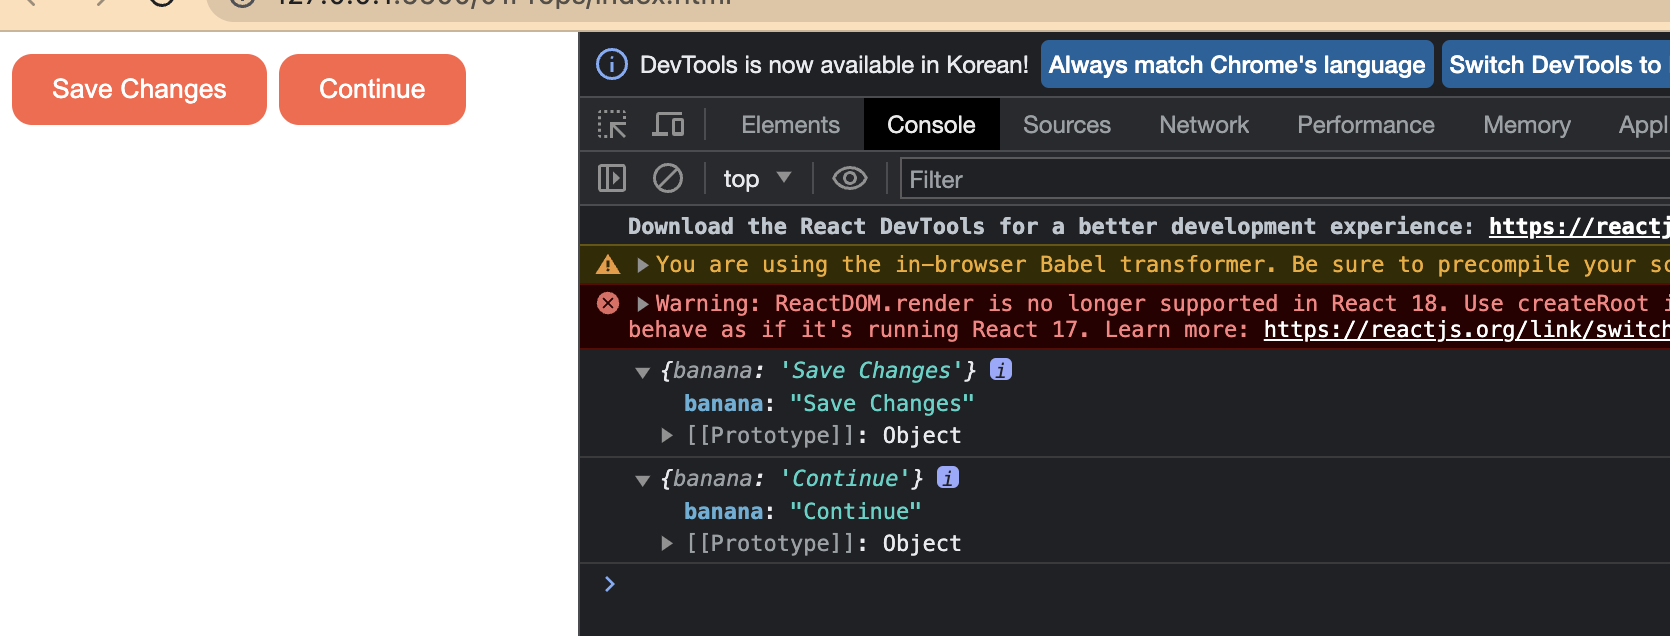1670x636 pixels.
Task: Click the info icon beside Save Changes object
Action: point(1001,370)
